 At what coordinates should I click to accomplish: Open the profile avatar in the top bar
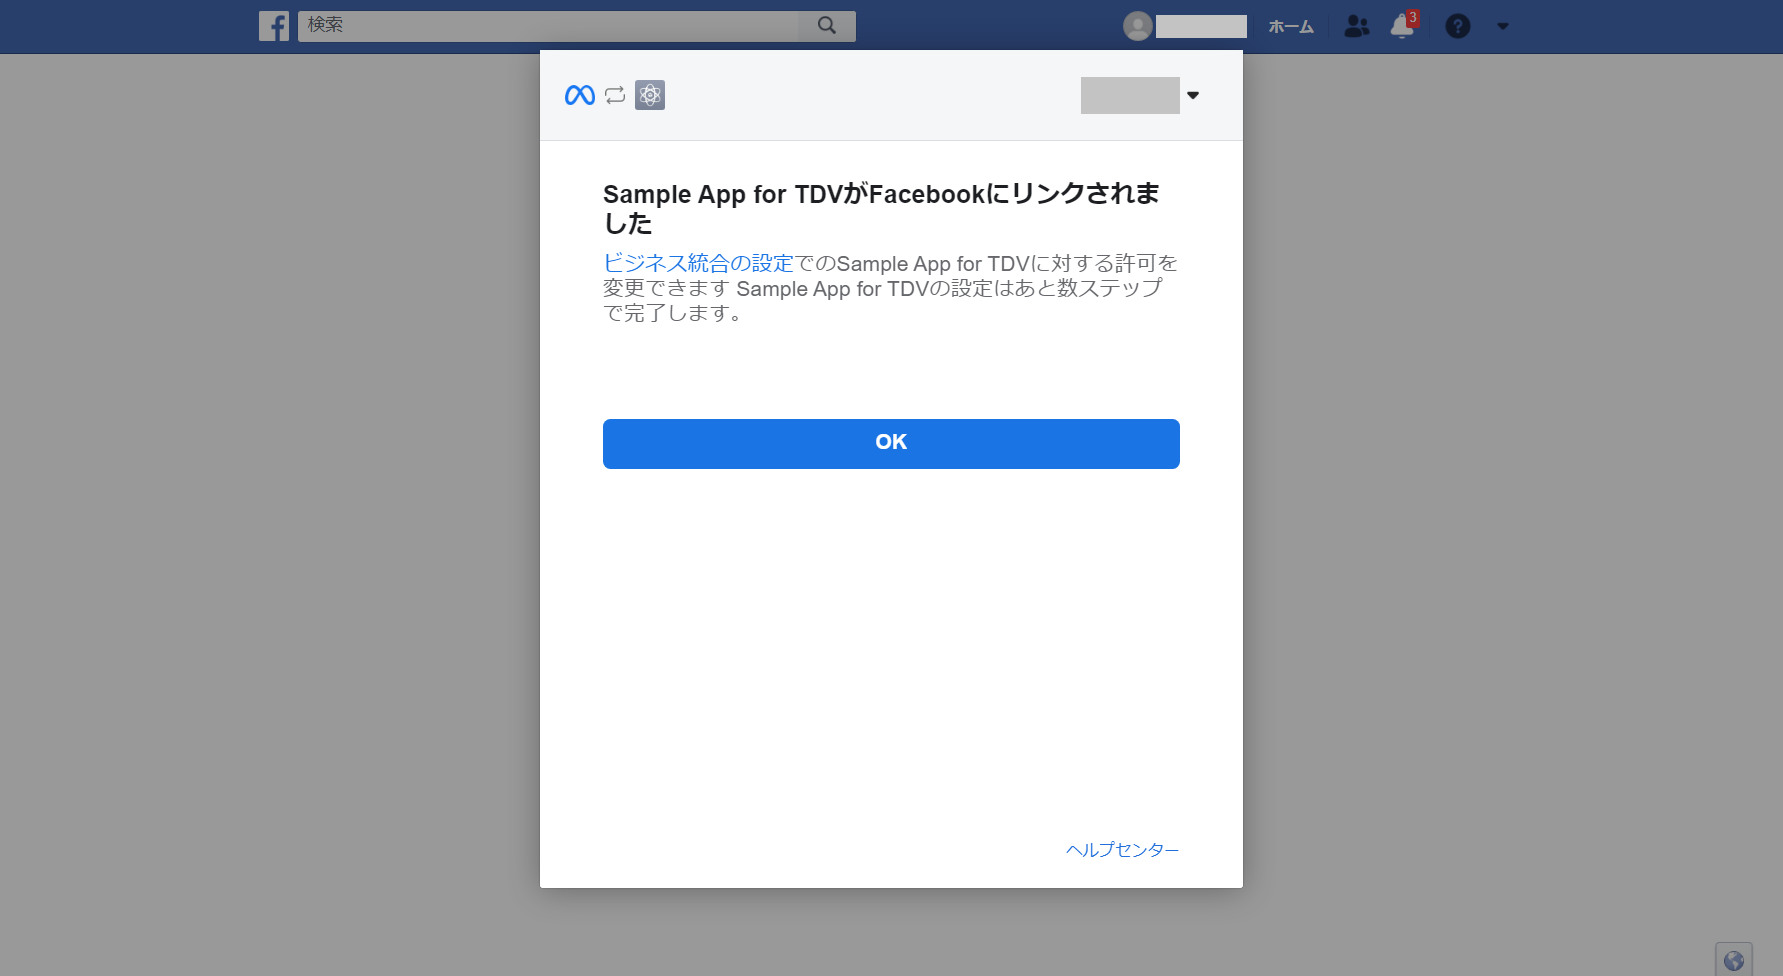1138,26
